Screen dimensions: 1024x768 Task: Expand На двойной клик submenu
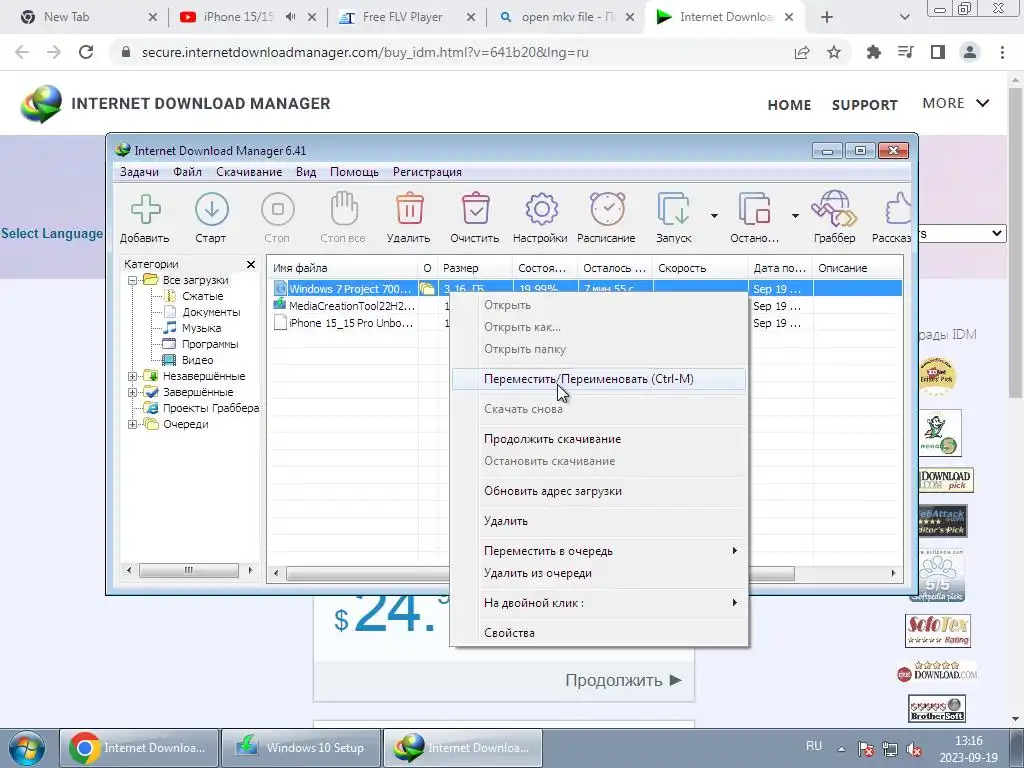tap(598, 603)
